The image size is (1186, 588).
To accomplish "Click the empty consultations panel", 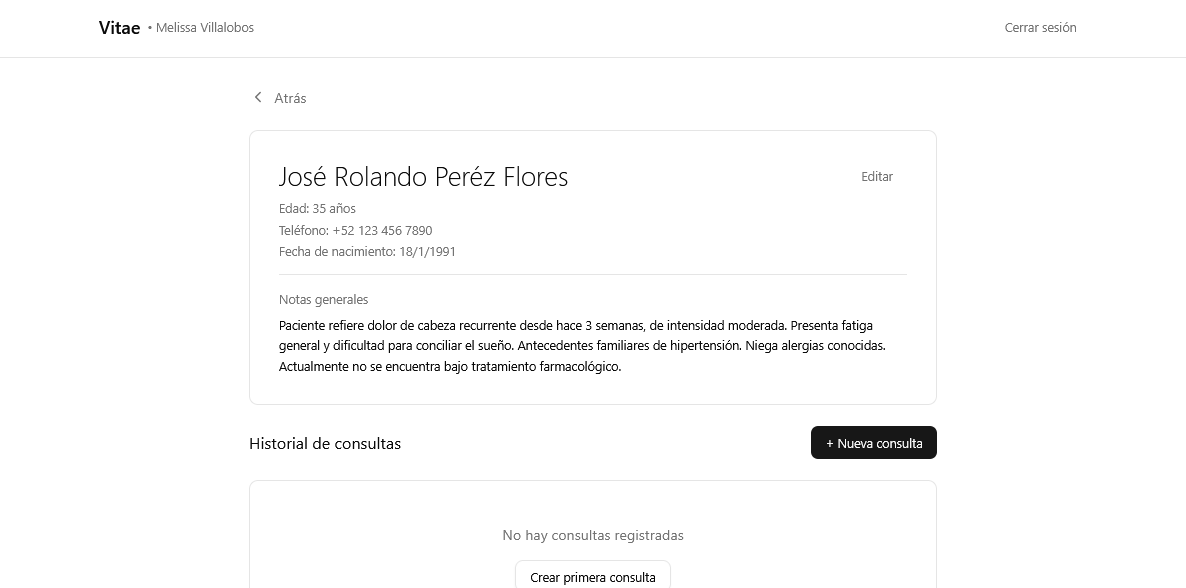I will (592, 510).
